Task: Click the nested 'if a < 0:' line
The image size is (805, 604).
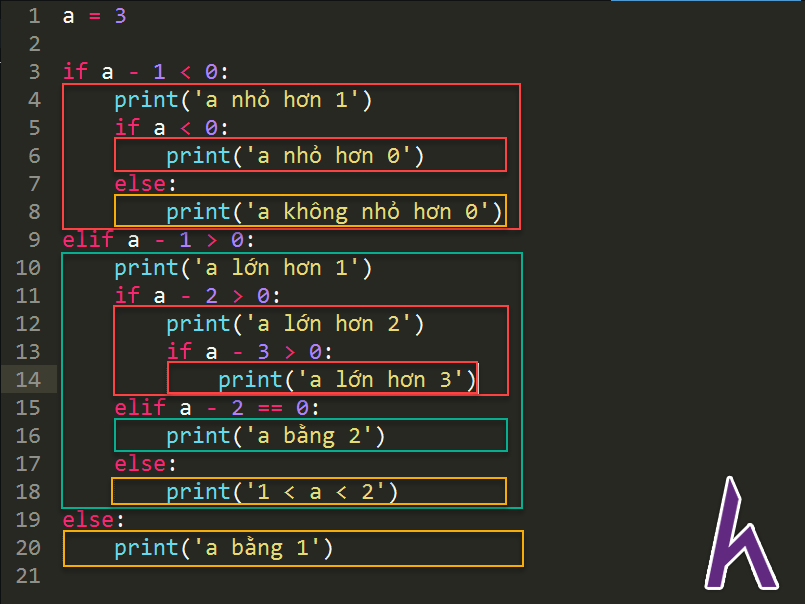Action: [x=171, y=128]
